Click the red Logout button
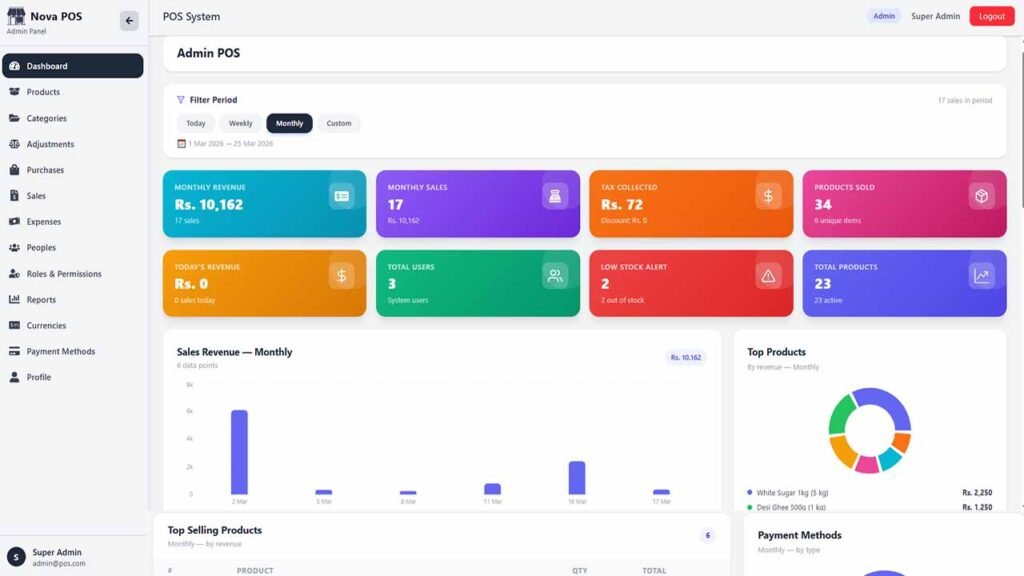 coord(991,17)
